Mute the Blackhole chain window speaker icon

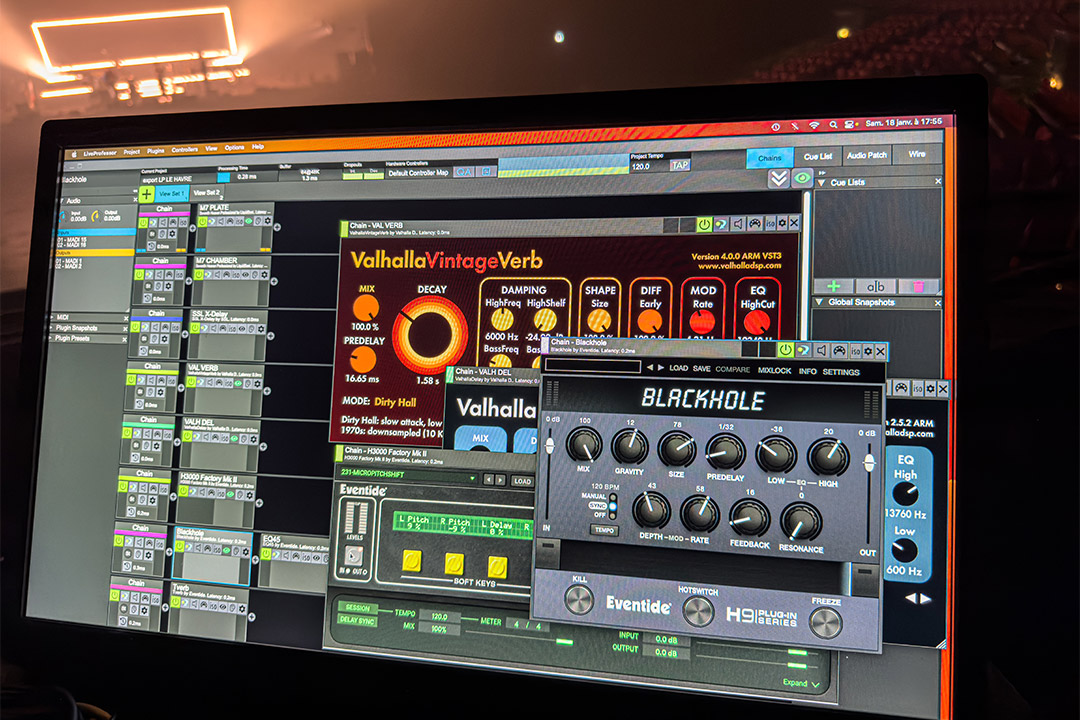822,351
